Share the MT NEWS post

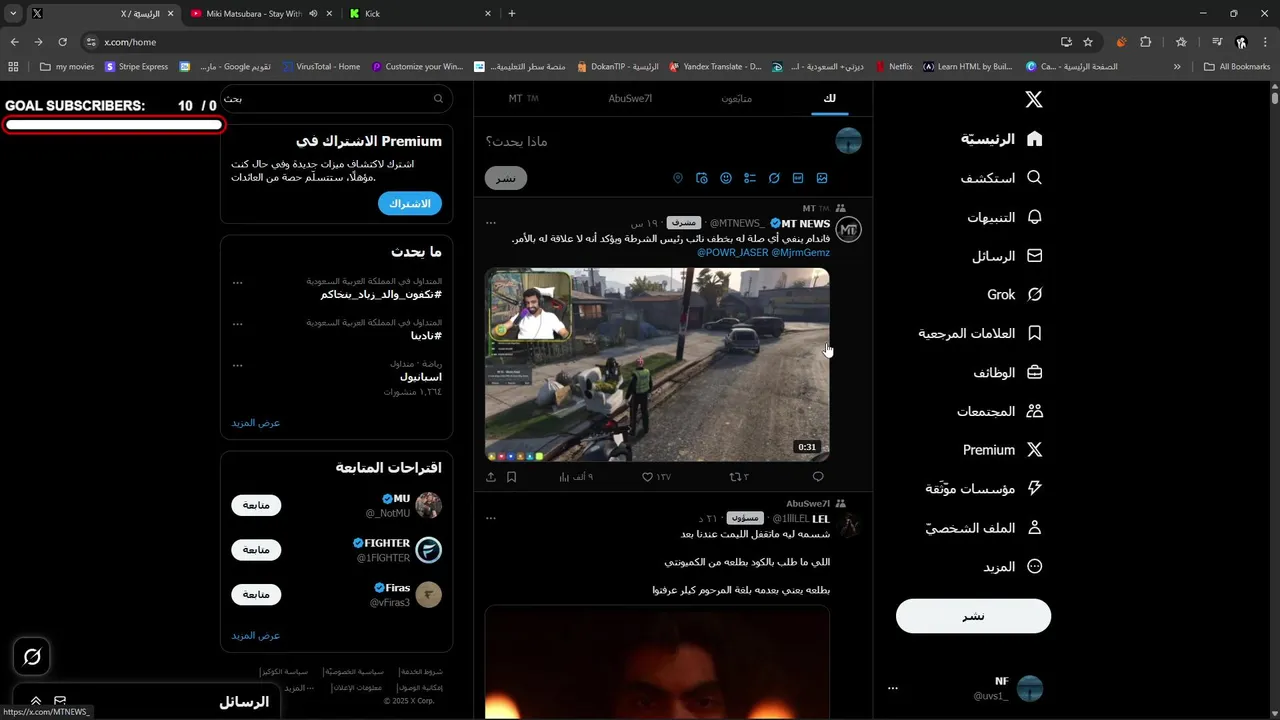(x=491, y=477)
